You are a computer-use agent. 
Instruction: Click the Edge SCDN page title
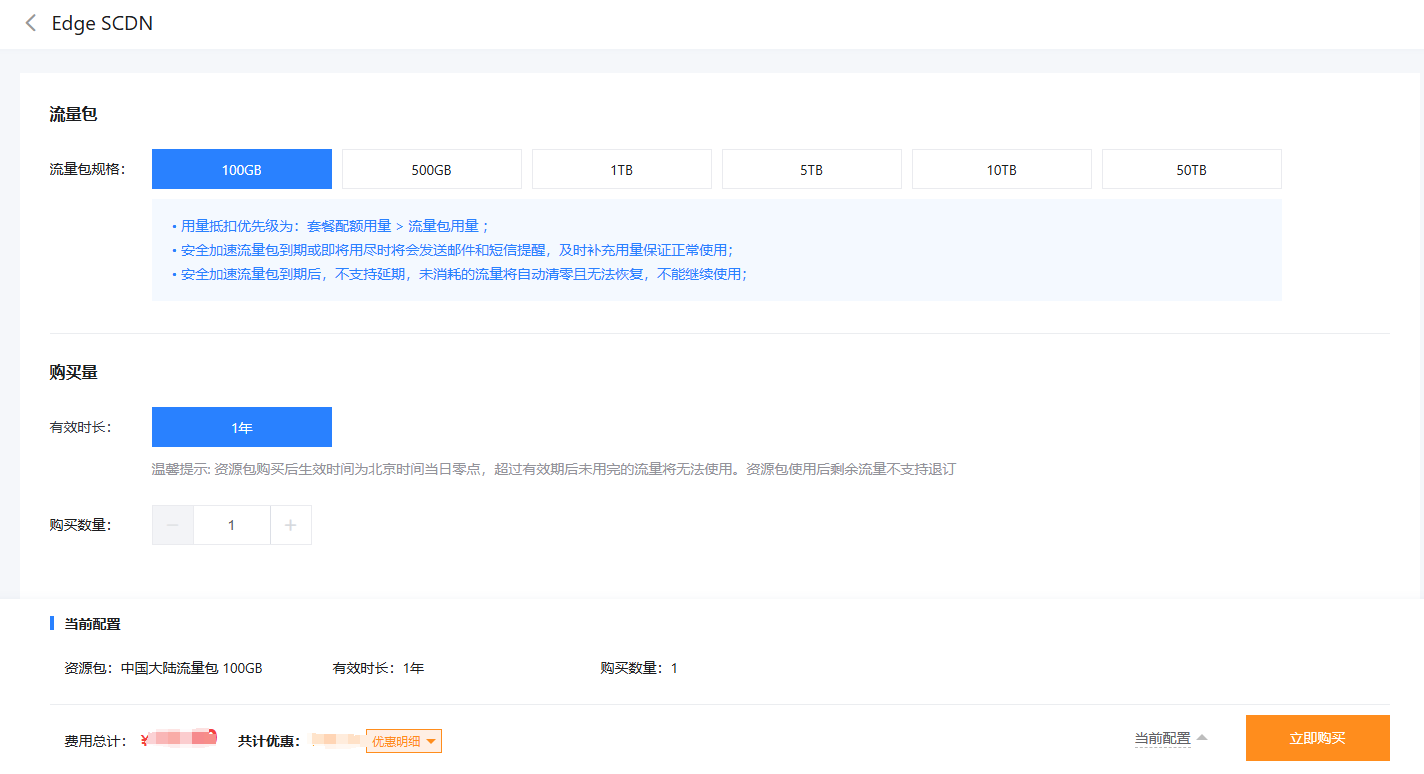tap(102, 23)
